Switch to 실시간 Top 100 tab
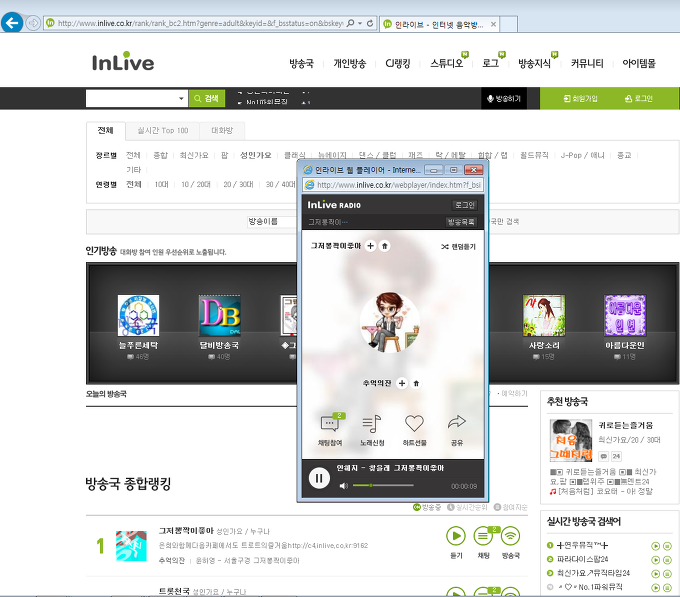 (x=163, y=130)
